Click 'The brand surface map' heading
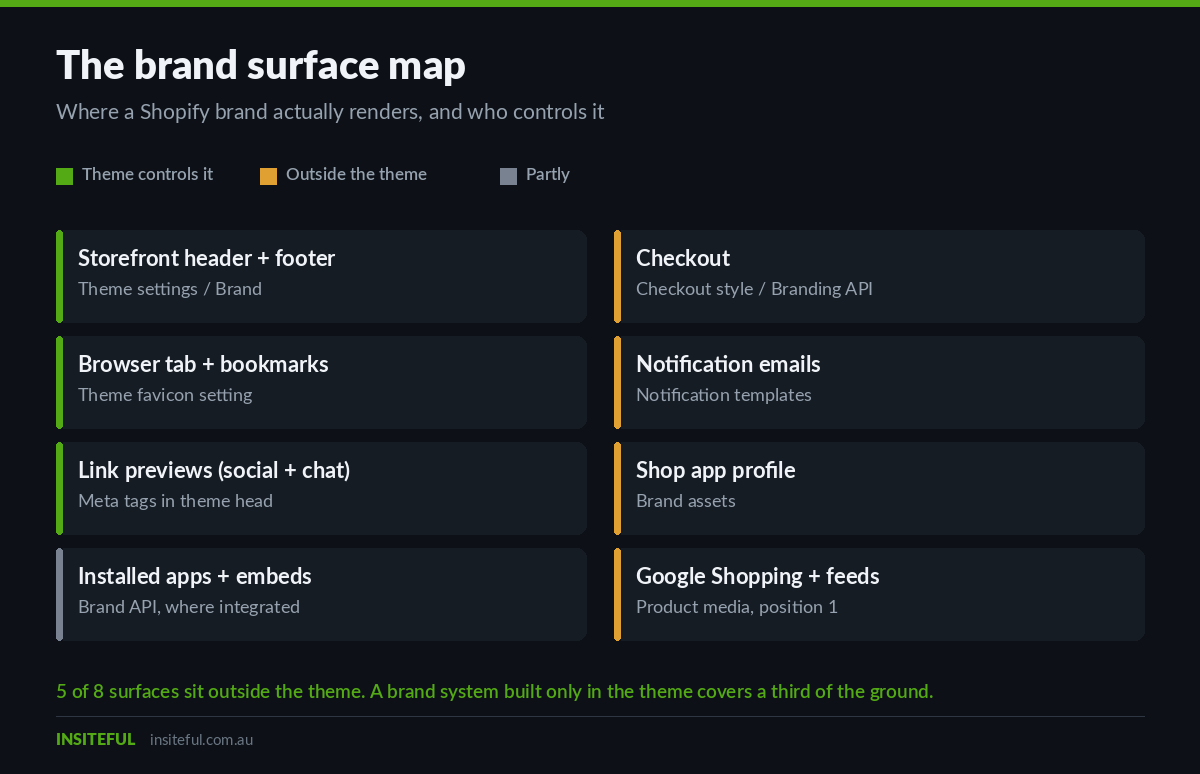Image resolution: width=1200 pixels, height=774 pixels. pos(261,65)
